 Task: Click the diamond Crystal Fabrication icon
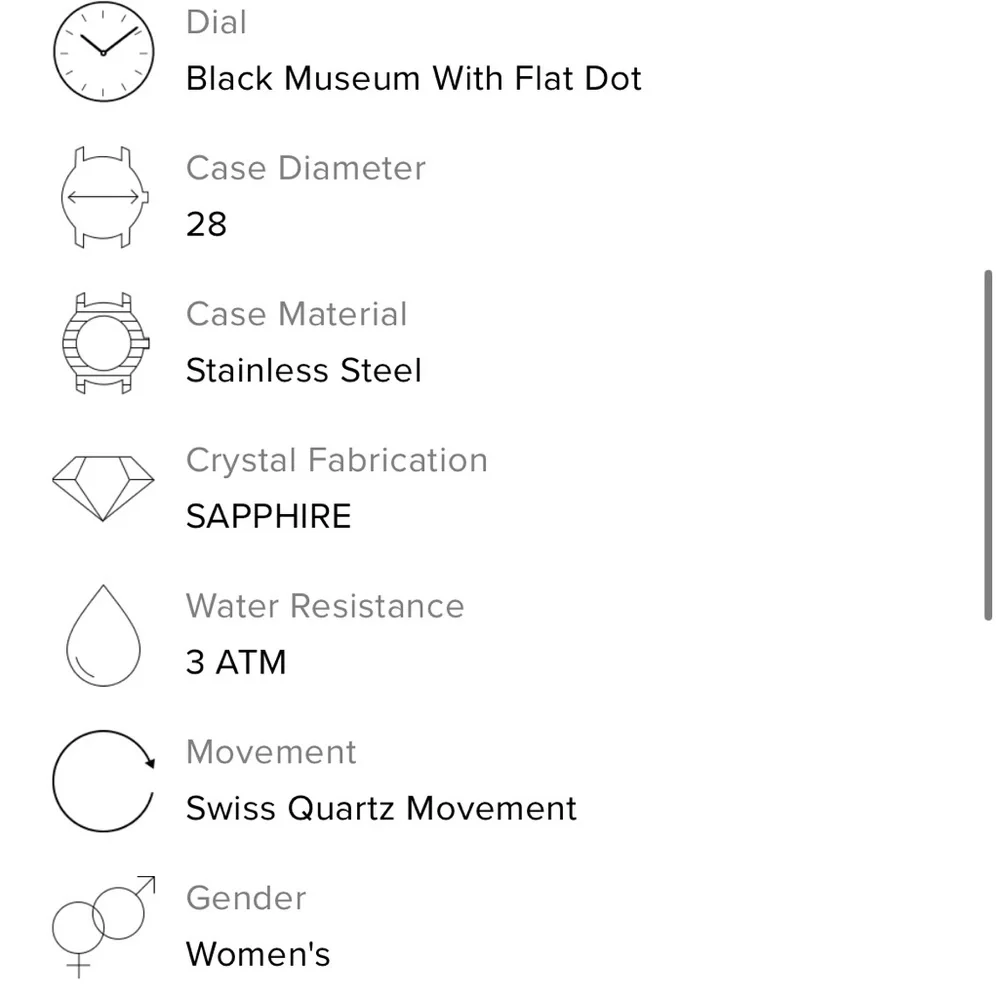[x=103, y=489]
